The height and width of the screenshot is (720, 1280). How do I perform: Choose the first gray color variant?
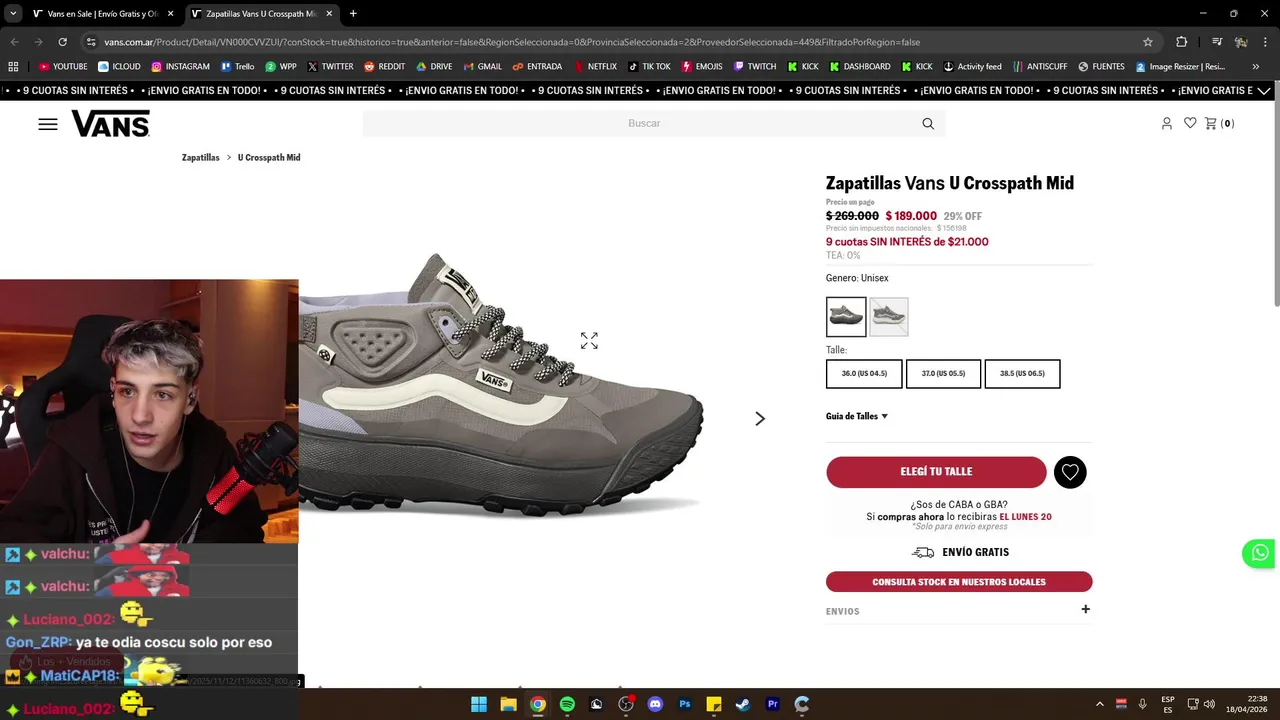846,317
